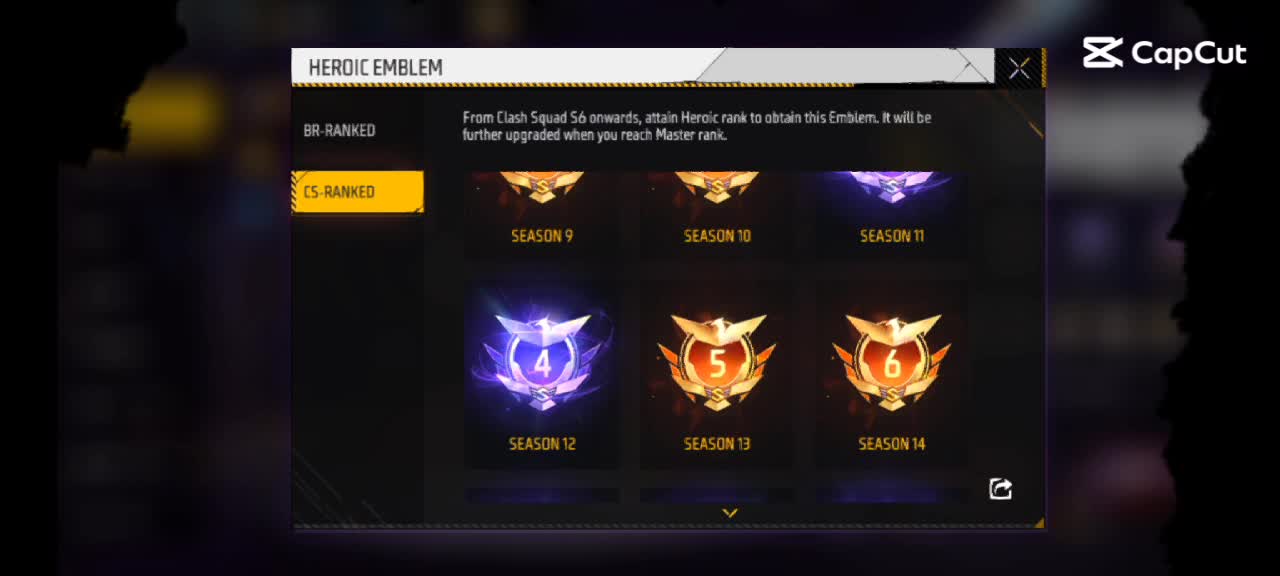The height and width of the screenshot is (576, 1280).
Task: Click the share icon at bottom right
Action: click(x=1000, y=489)
